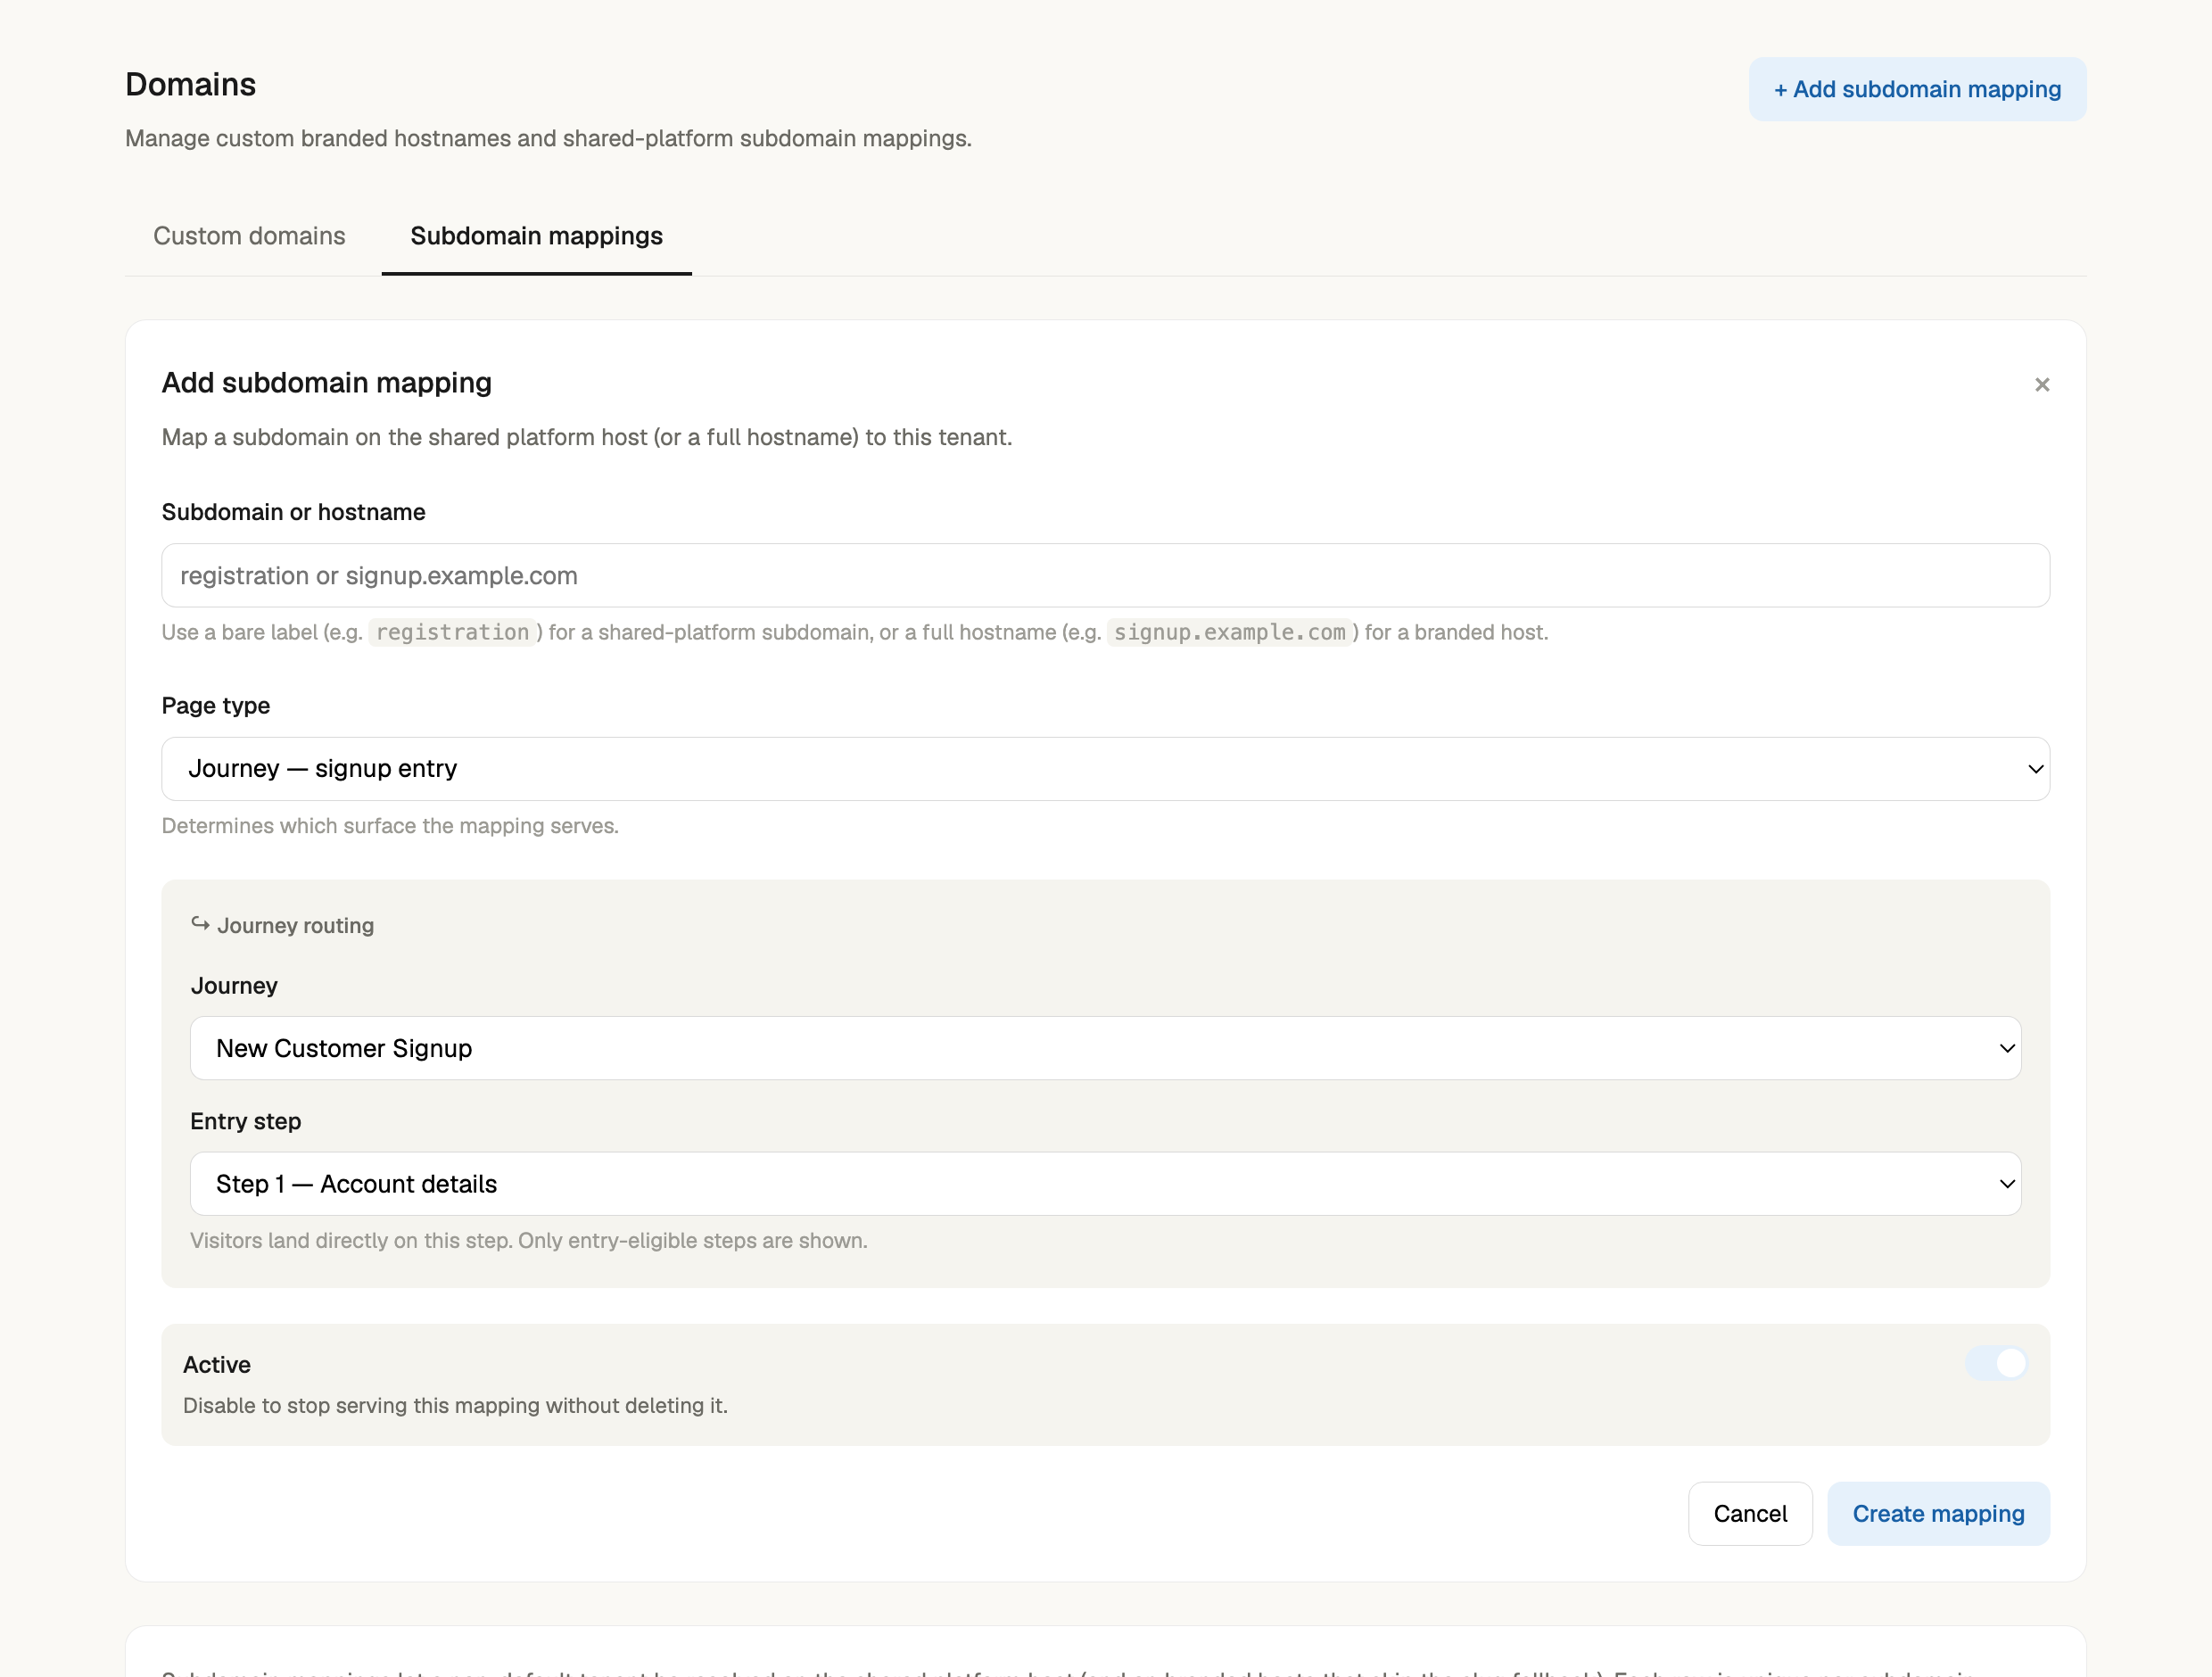Switch to the Custom domains tab
Screen dimensions: 2212x1677
click(249, 236)
